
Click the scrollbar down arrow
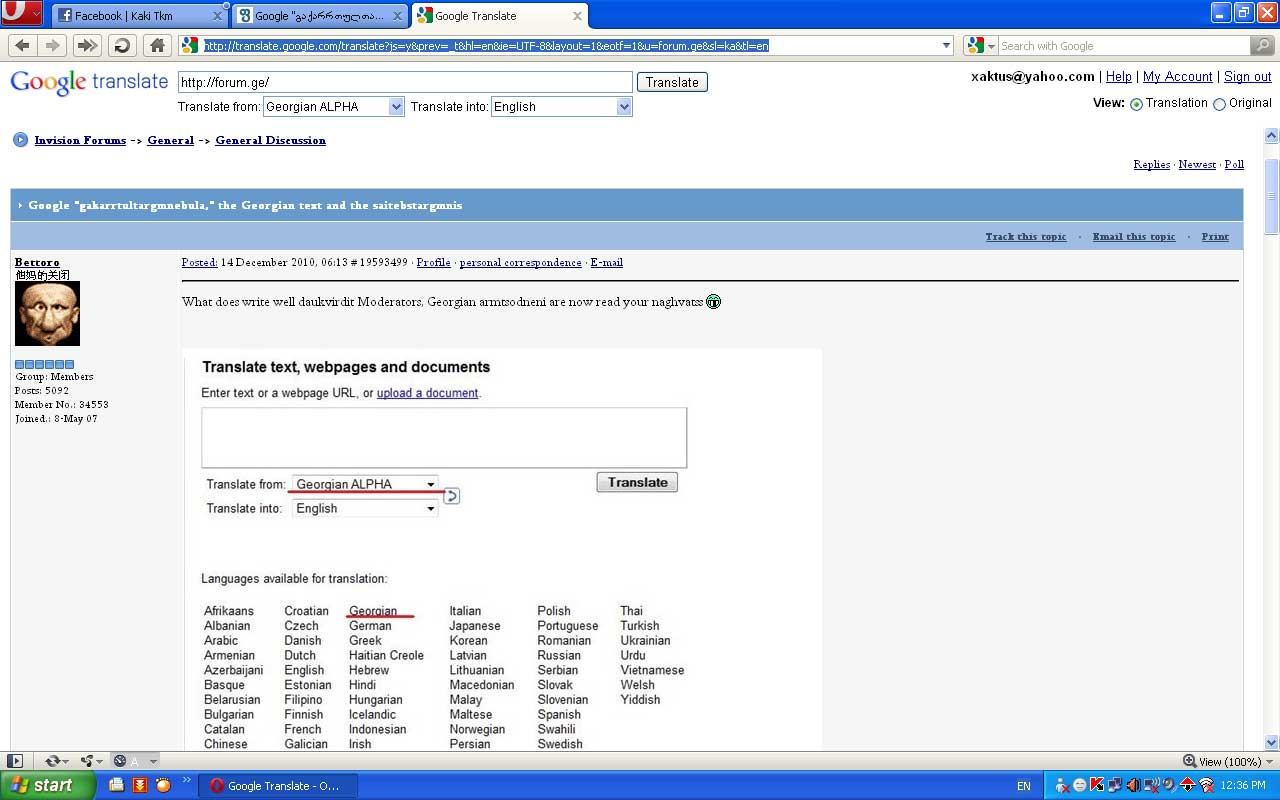[1271, 742]
